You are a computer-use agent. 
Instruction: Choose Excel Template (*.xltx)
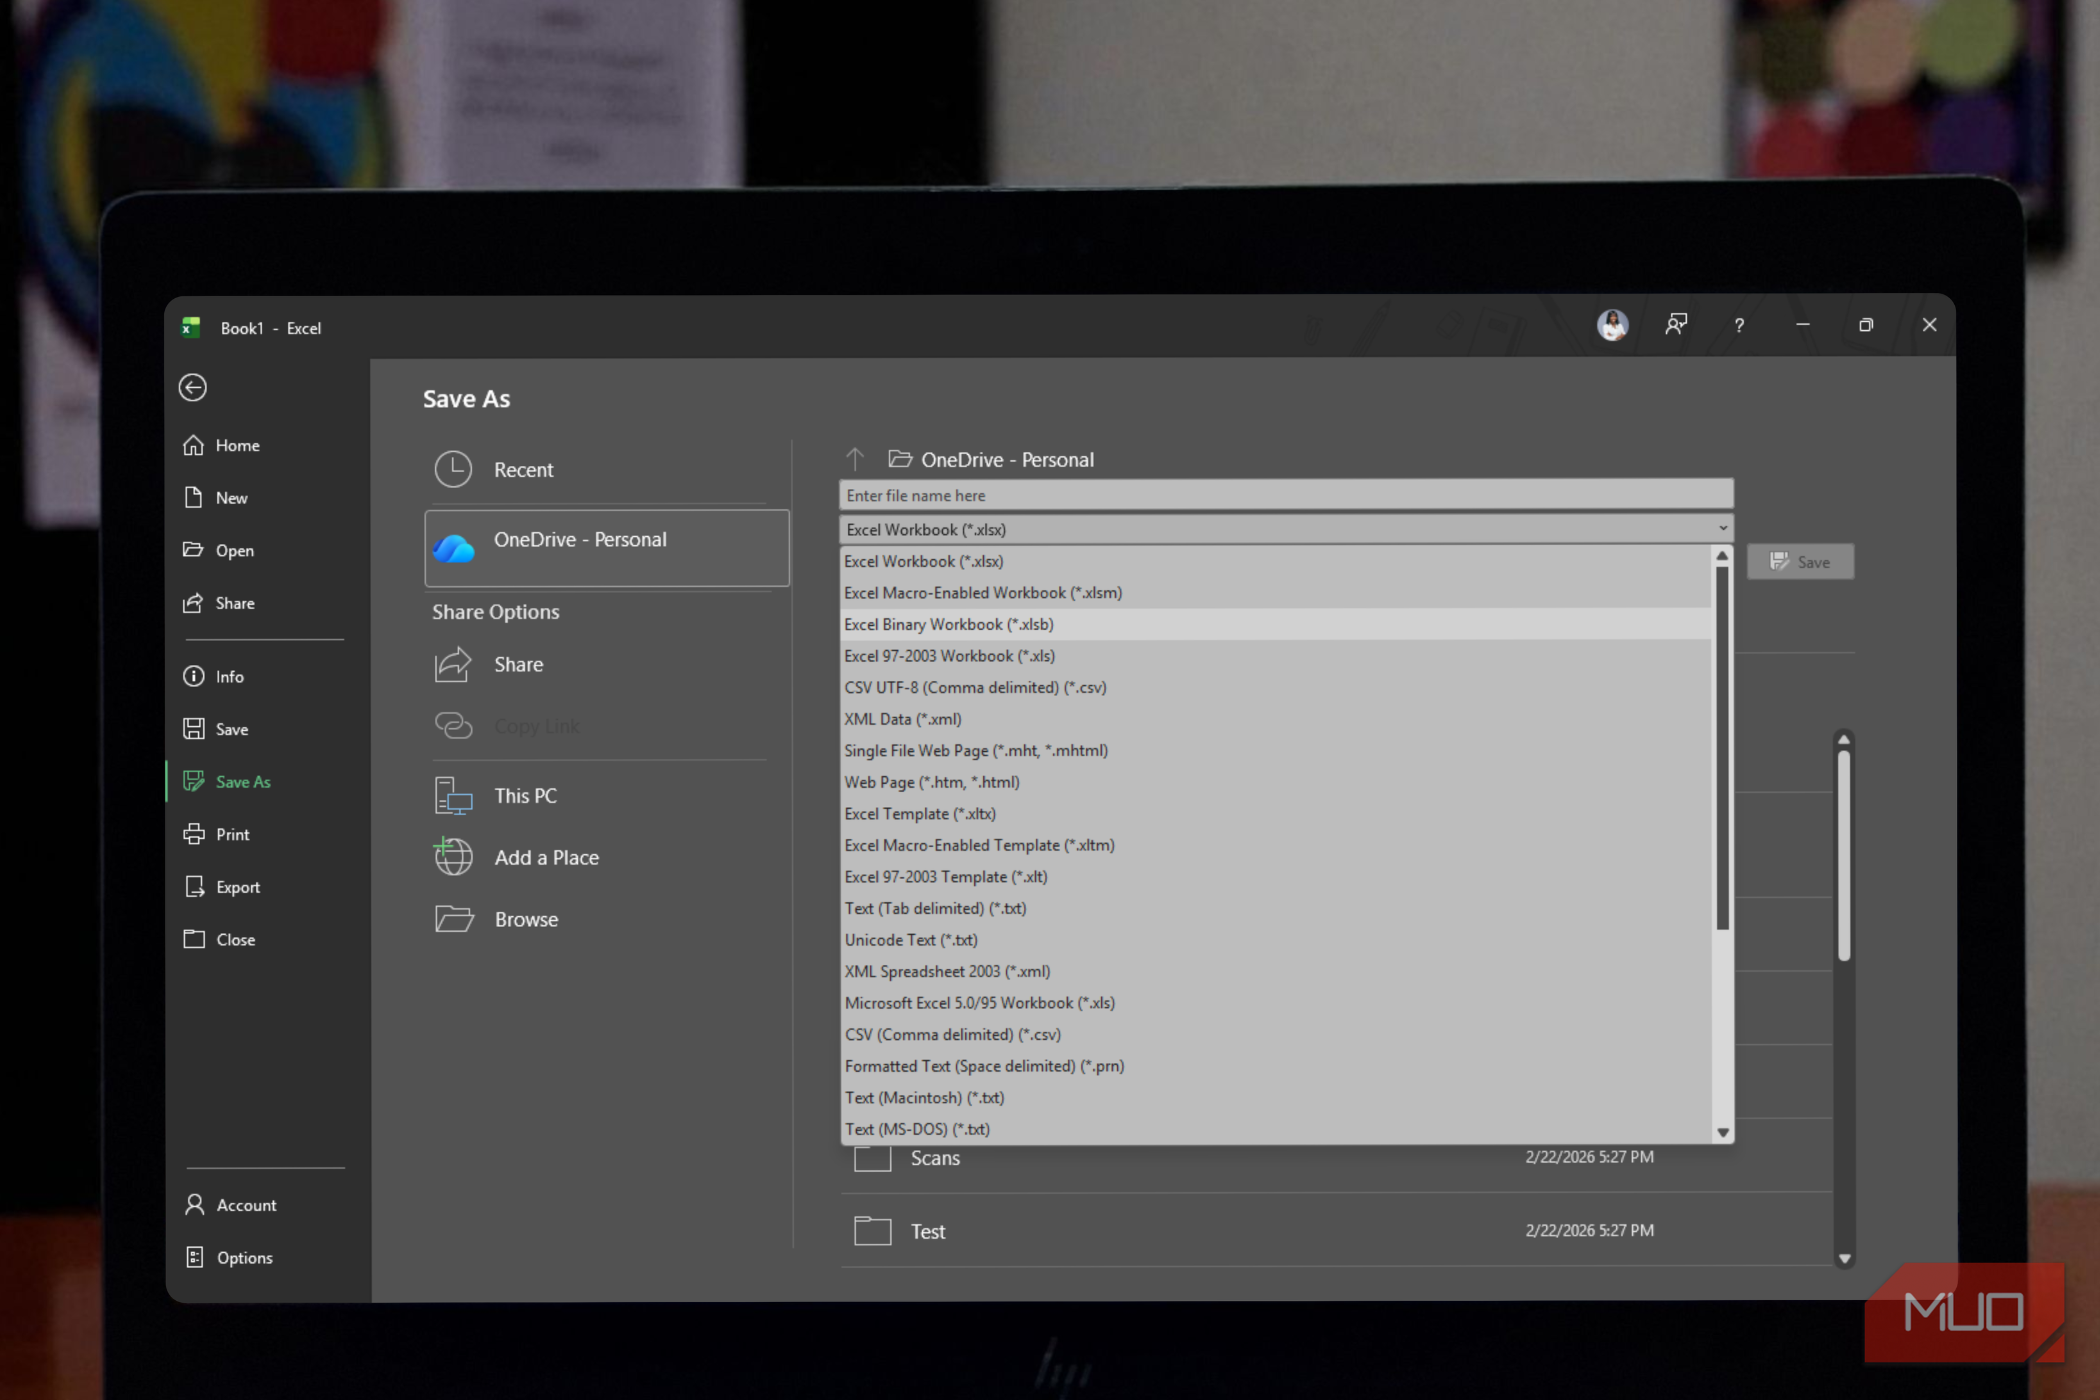coord(1276,814)
